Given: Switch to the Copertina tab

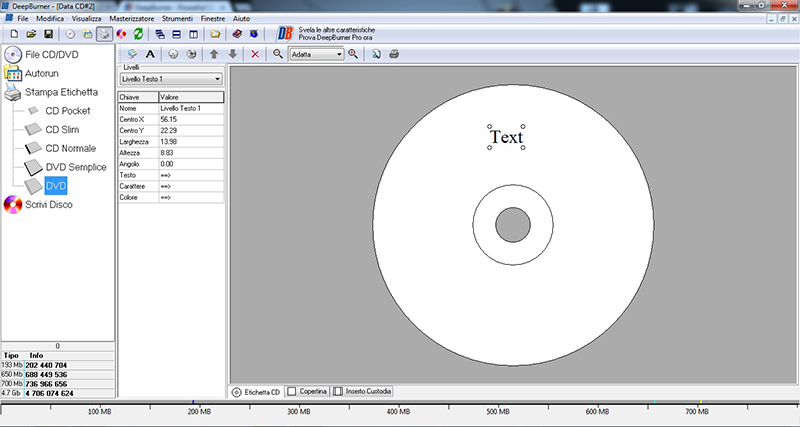Looking at the screenshot, I should click(x=307, y=391).
